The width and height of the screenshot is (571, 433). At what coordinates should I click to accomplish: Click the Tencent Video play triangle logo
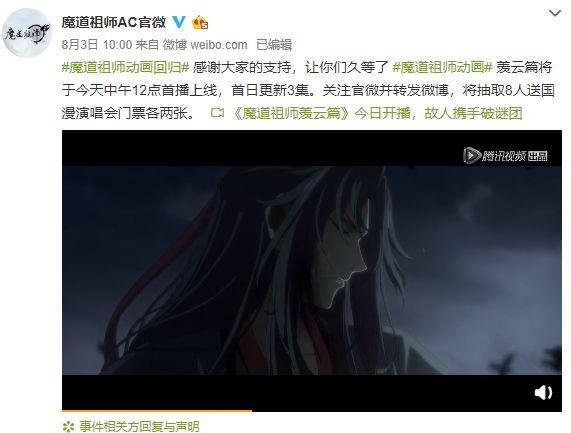coord(472,156)
